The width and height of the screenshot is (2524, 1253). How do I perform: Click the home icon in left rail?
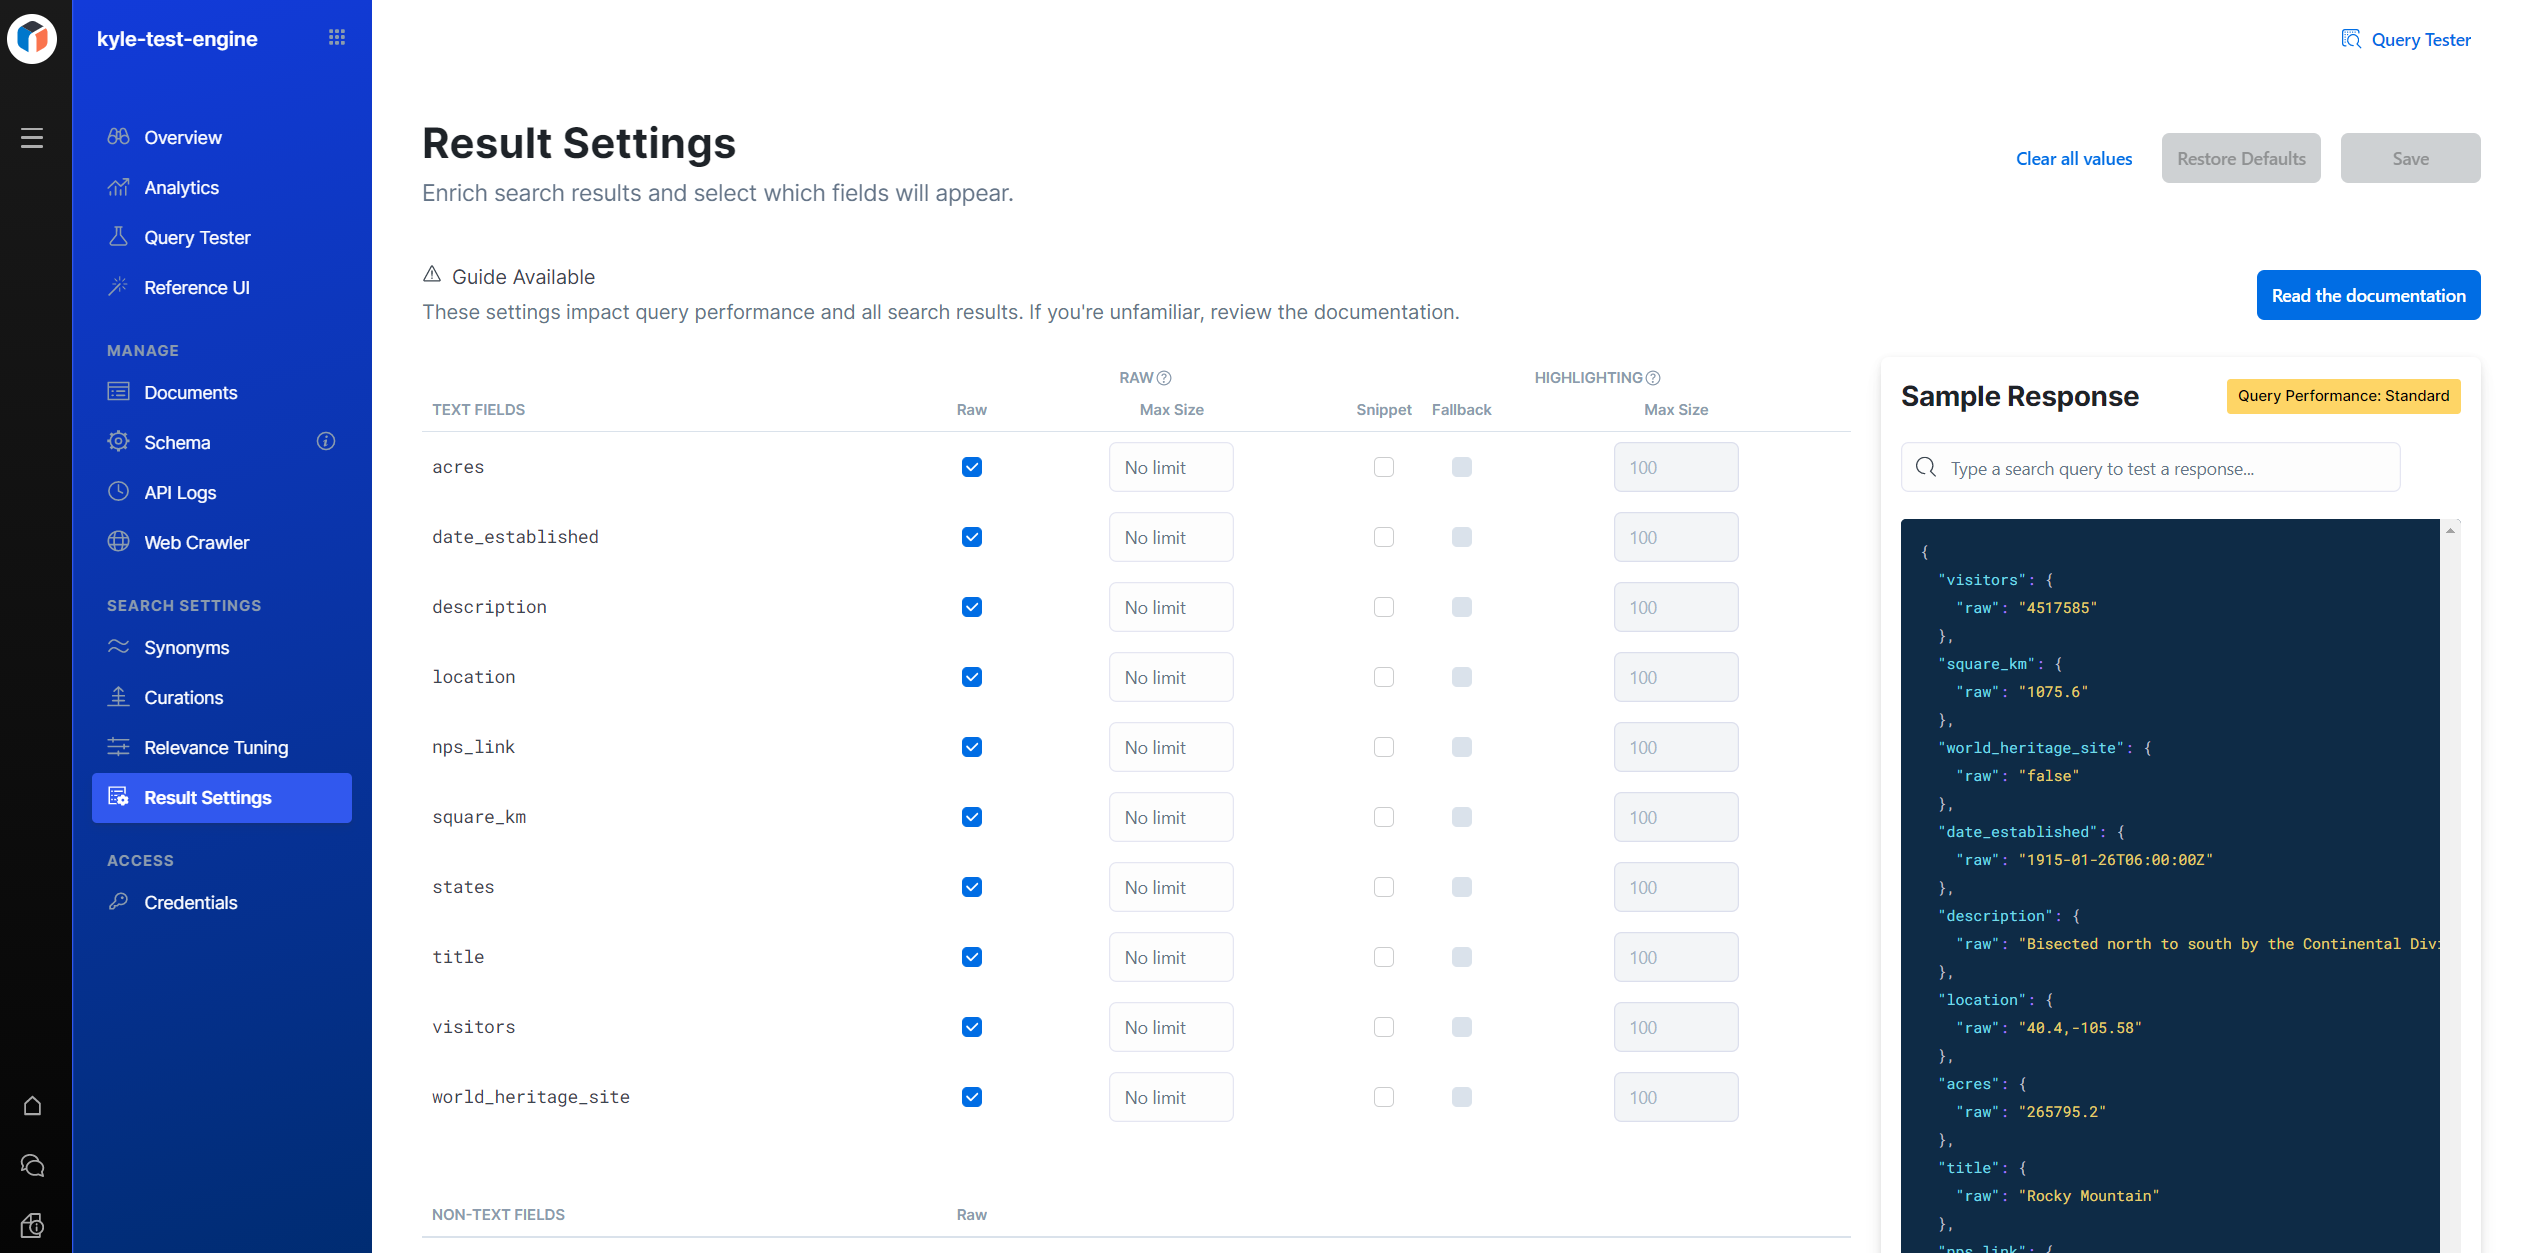pos(32,1106)
